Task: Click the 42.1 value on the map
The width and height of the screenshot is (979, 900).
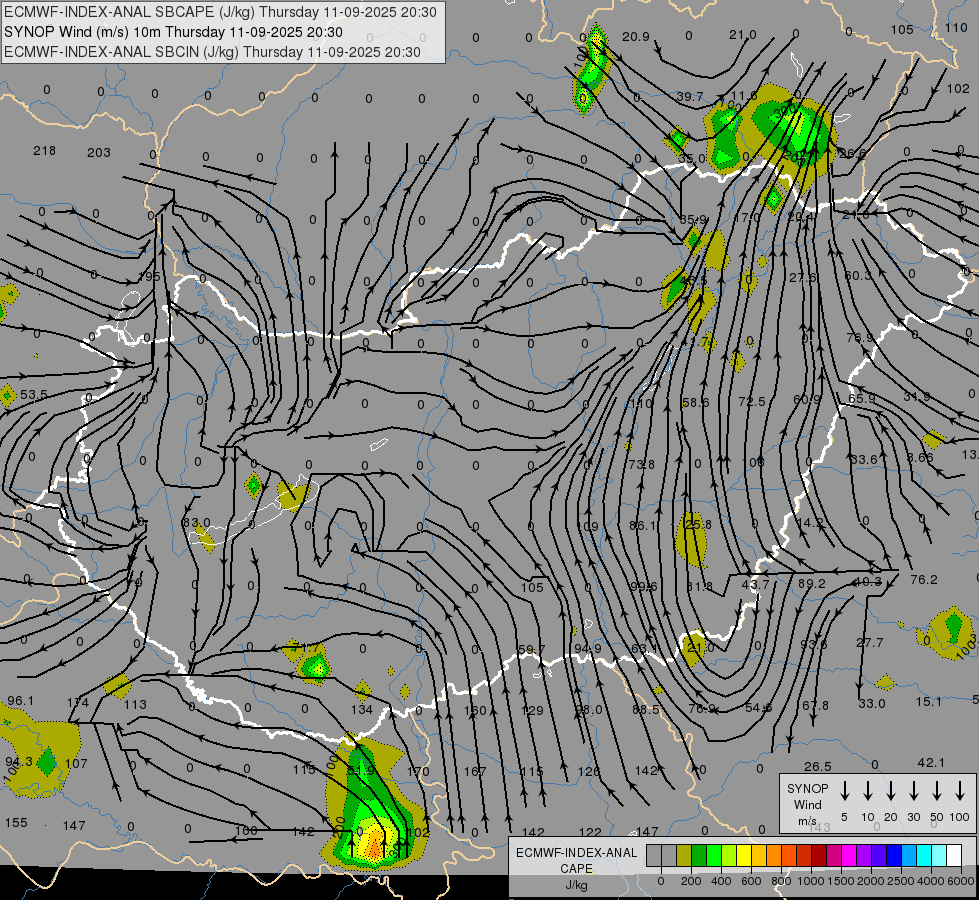Action: coord(931,763)
